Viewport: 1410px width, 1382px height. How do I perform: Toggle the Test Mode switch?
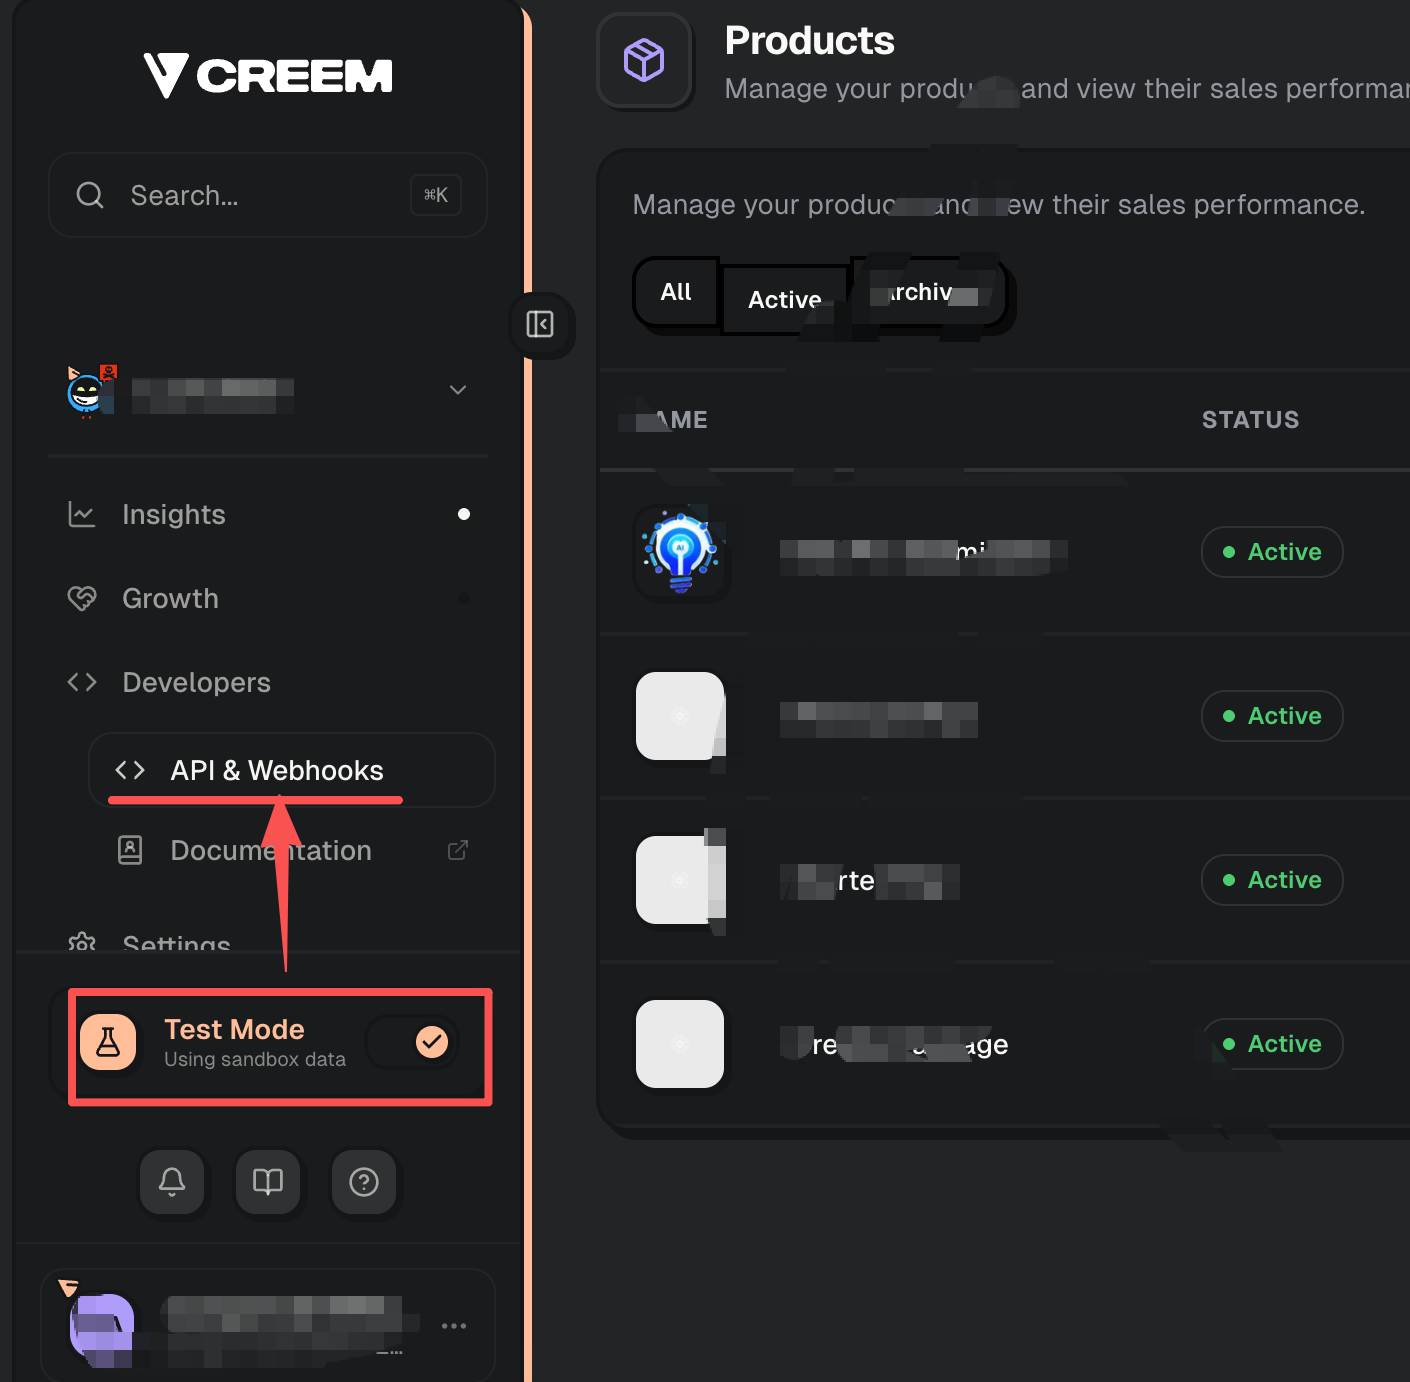[x=413, y=1042]
